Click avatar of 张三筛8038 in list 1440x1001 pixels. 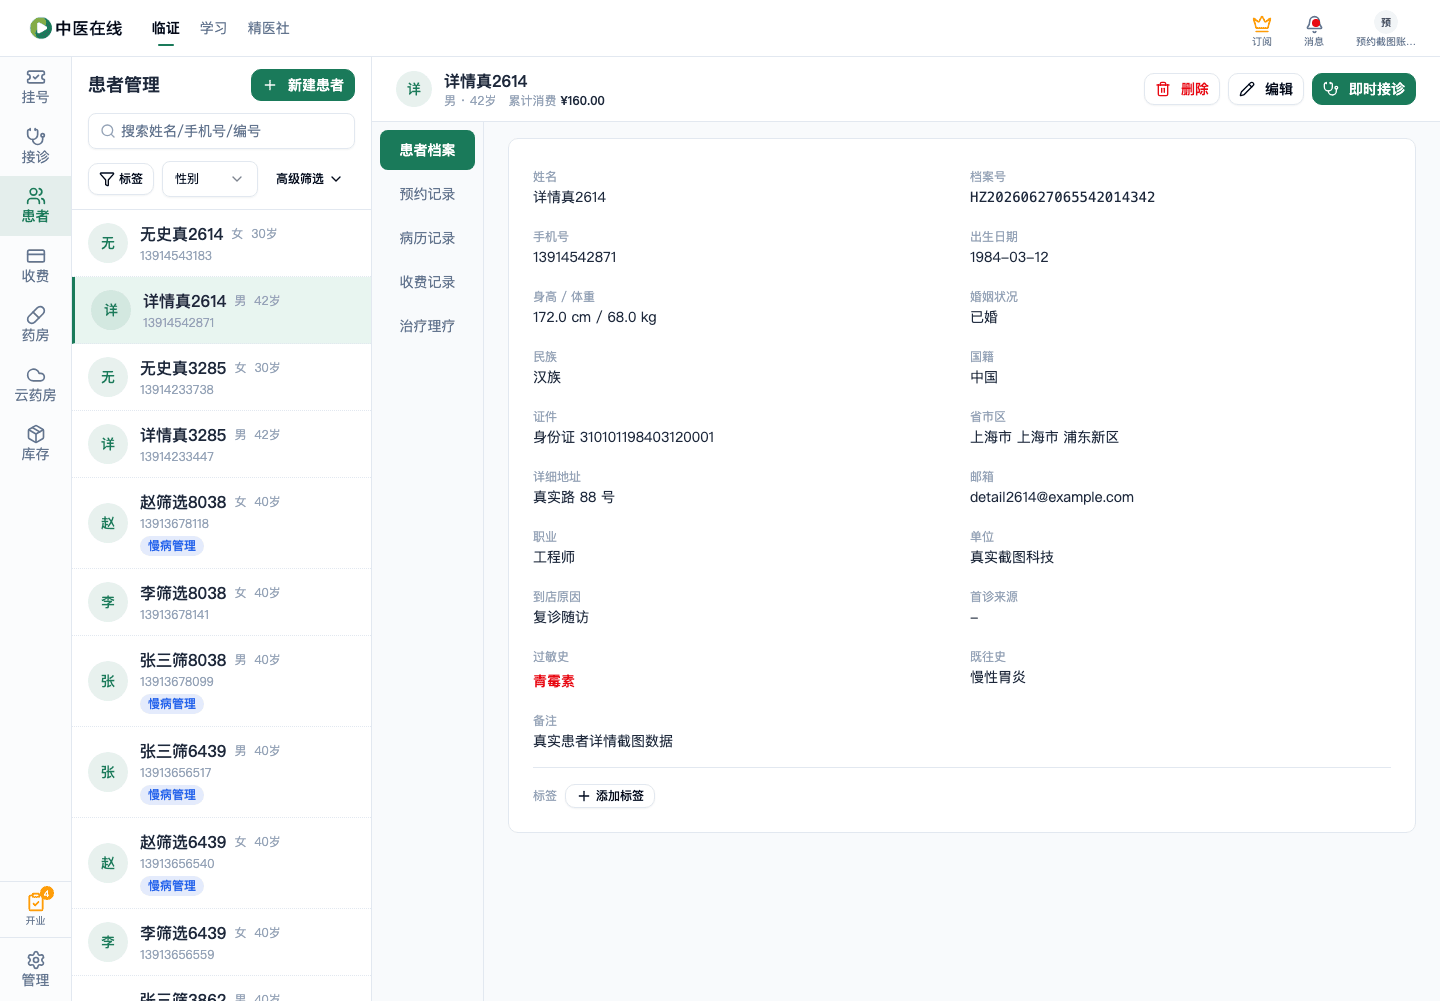coord(108,681)
